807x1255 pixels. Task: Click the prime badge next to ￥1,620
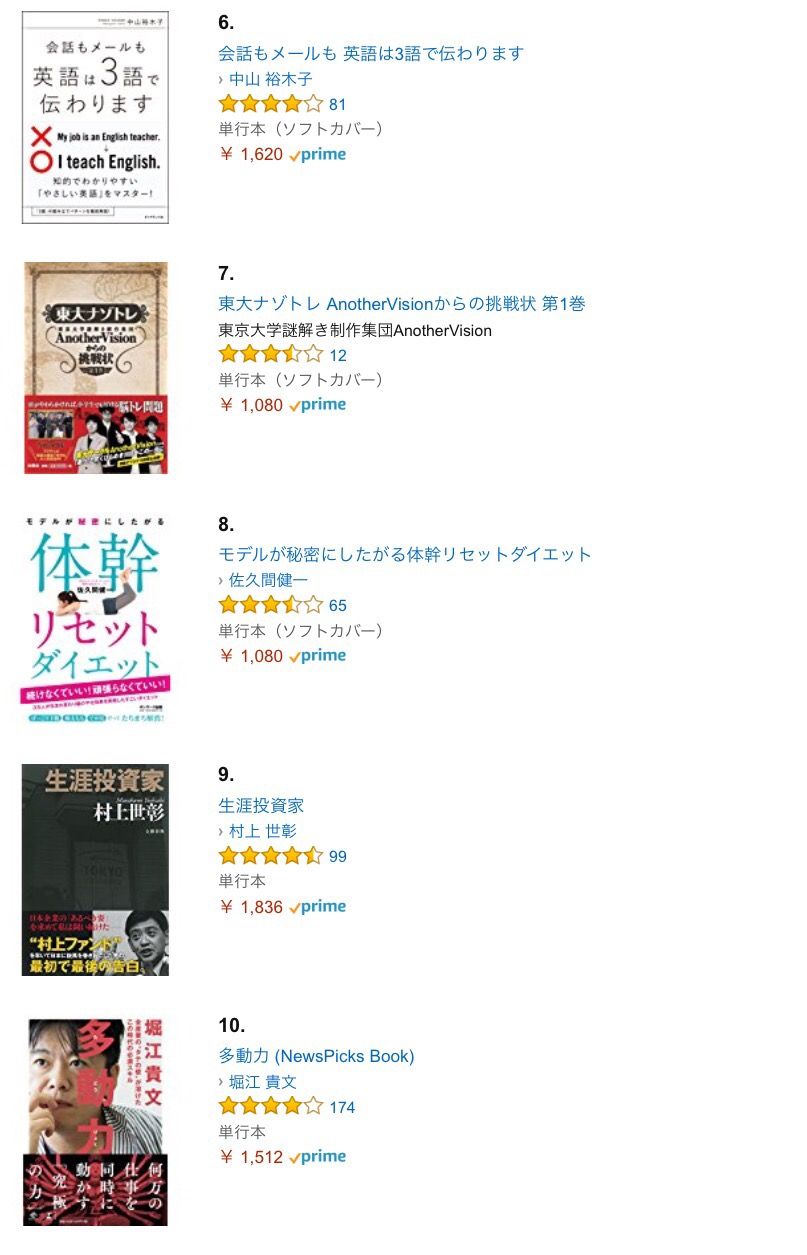click(318, 155)
